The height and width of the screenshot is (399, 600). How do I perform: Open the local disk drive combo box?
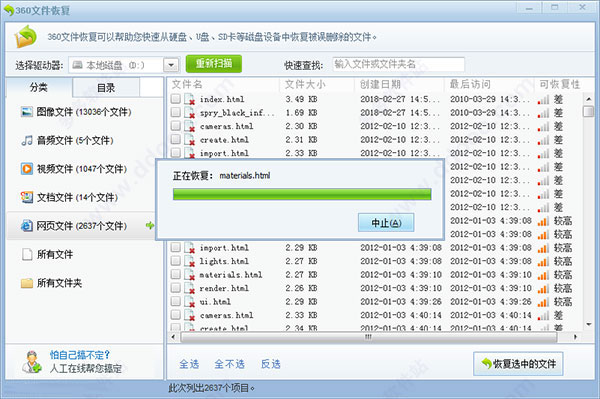point(124,65)
